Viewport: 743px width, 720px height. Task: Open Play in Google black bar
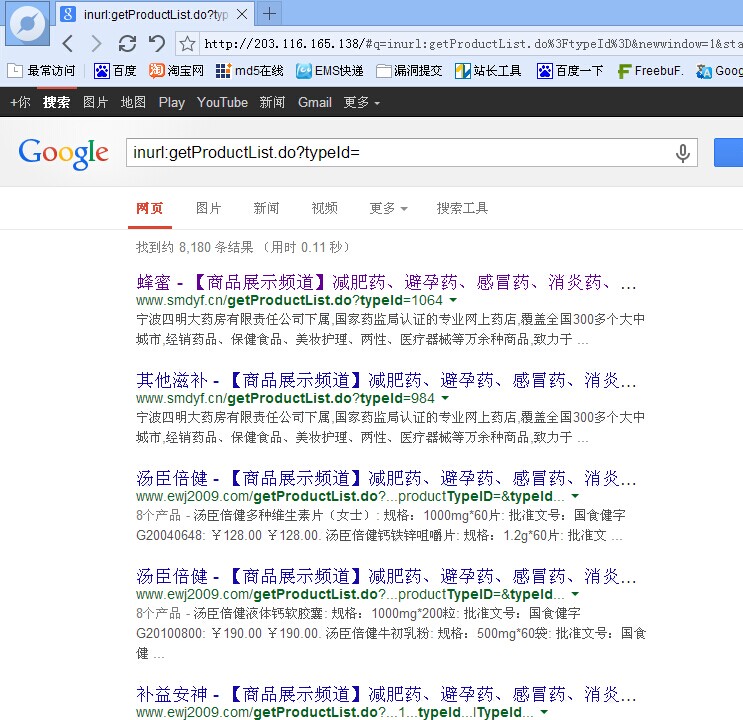point(172,102)
